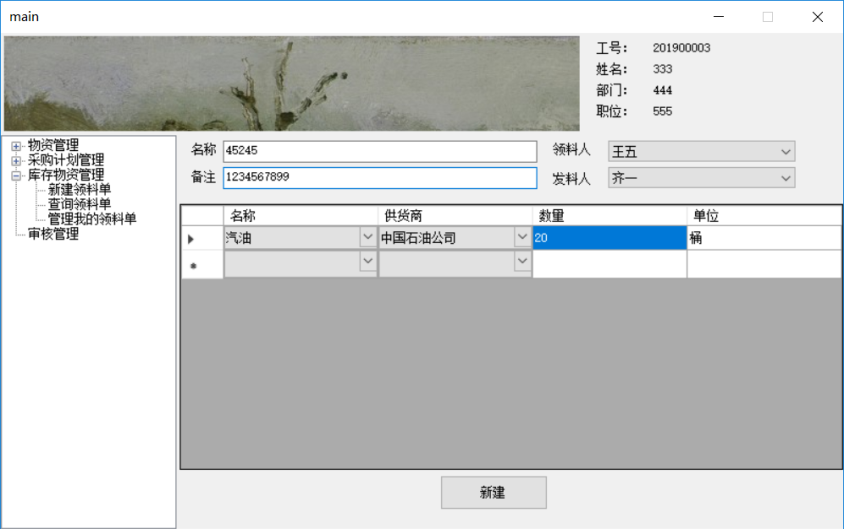This screenshot has width=844, height=529.
Task: Select the quantity cell containing 20
Action: click(x=609, y=238)
